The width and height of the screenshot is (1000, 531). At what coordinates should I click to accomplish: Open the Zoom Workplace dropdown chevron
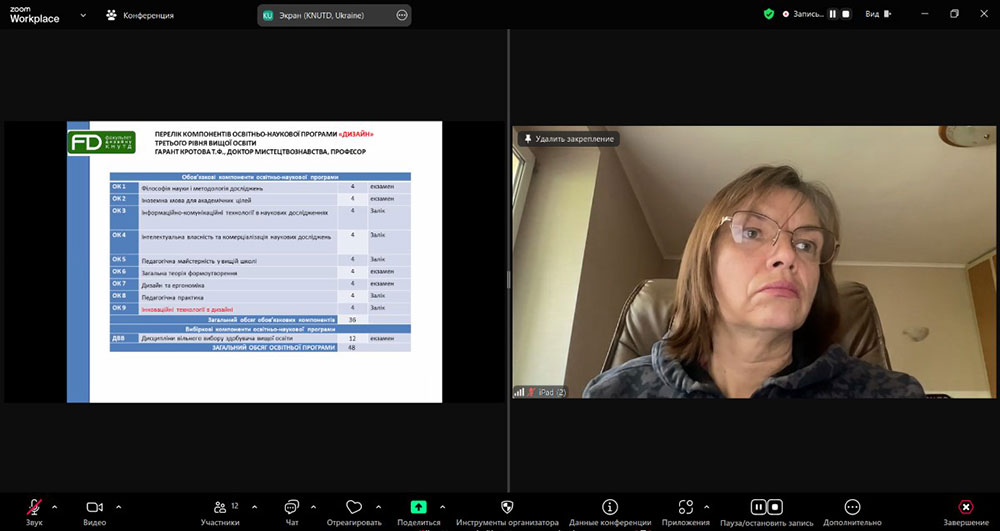click(81, 16)
